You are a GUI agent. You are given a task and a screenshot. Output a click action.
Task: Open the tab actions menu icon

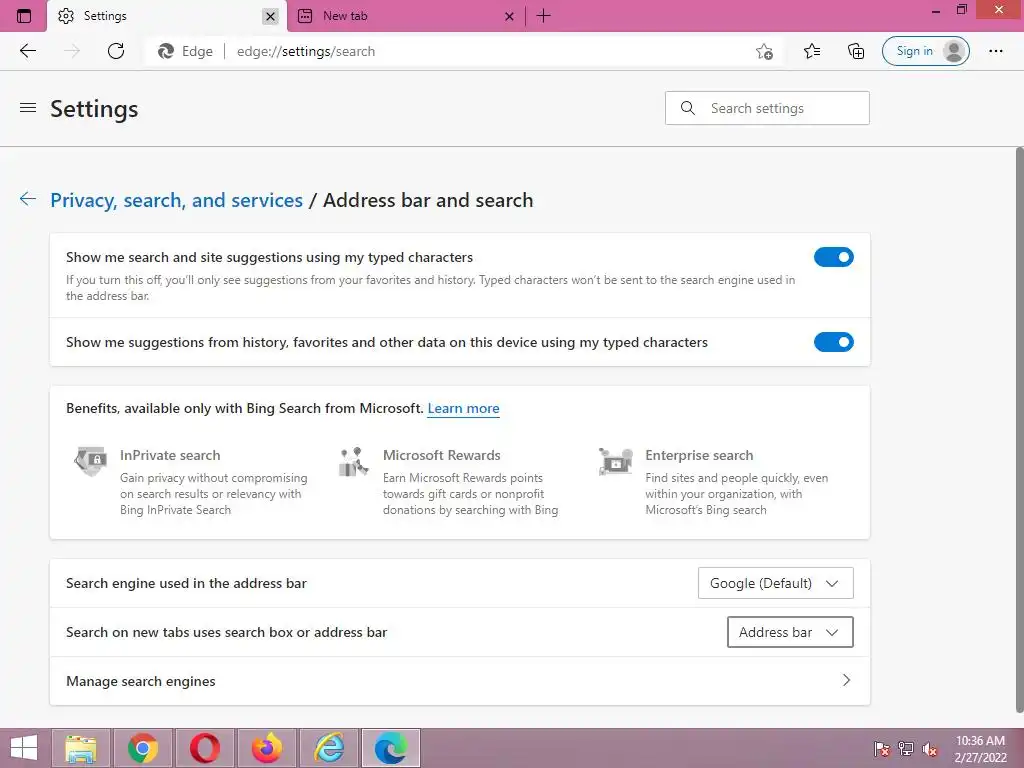(x=24, y=16)
